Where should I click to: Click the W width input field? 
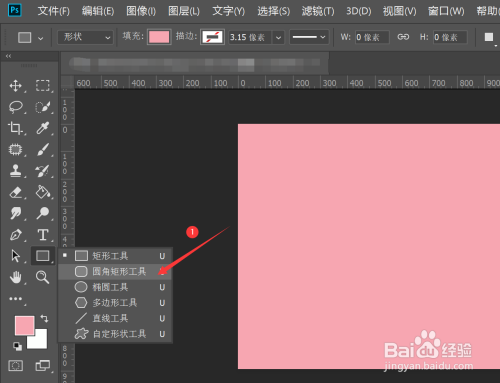click(x=372, y=37)
